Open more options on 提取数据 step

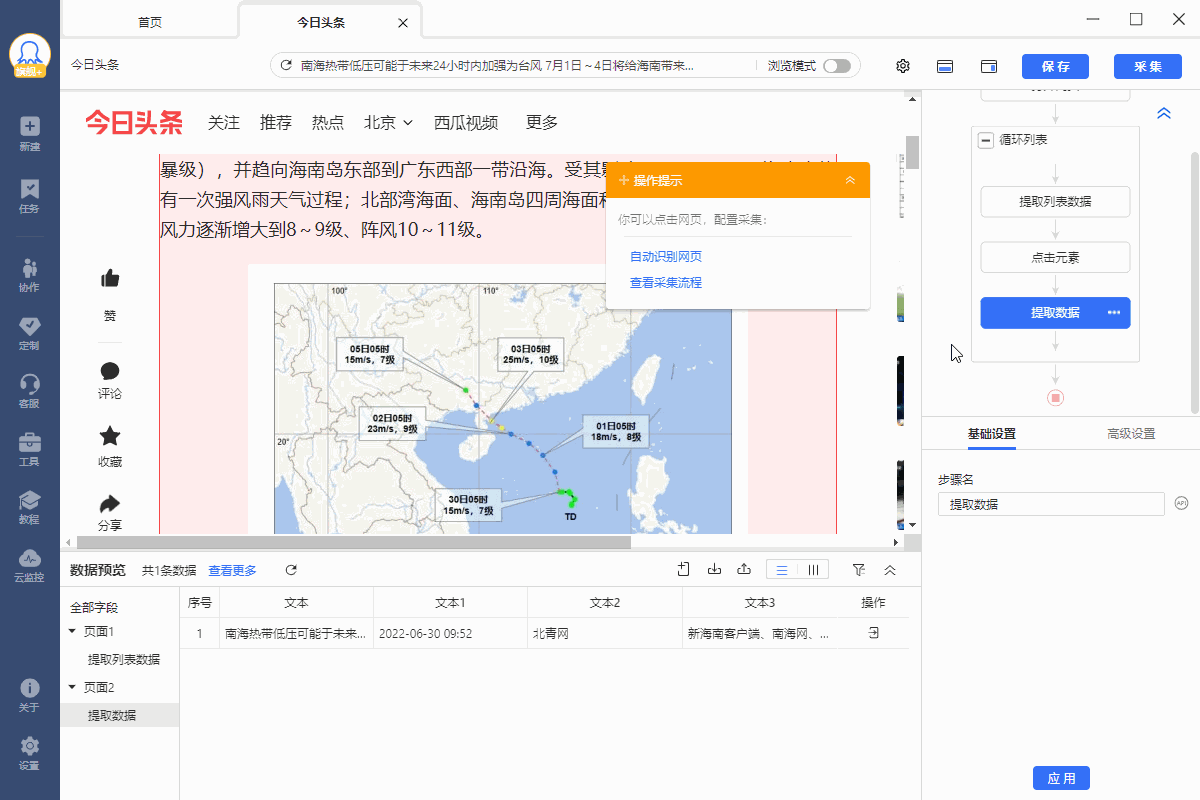(x=1114, y=313)
